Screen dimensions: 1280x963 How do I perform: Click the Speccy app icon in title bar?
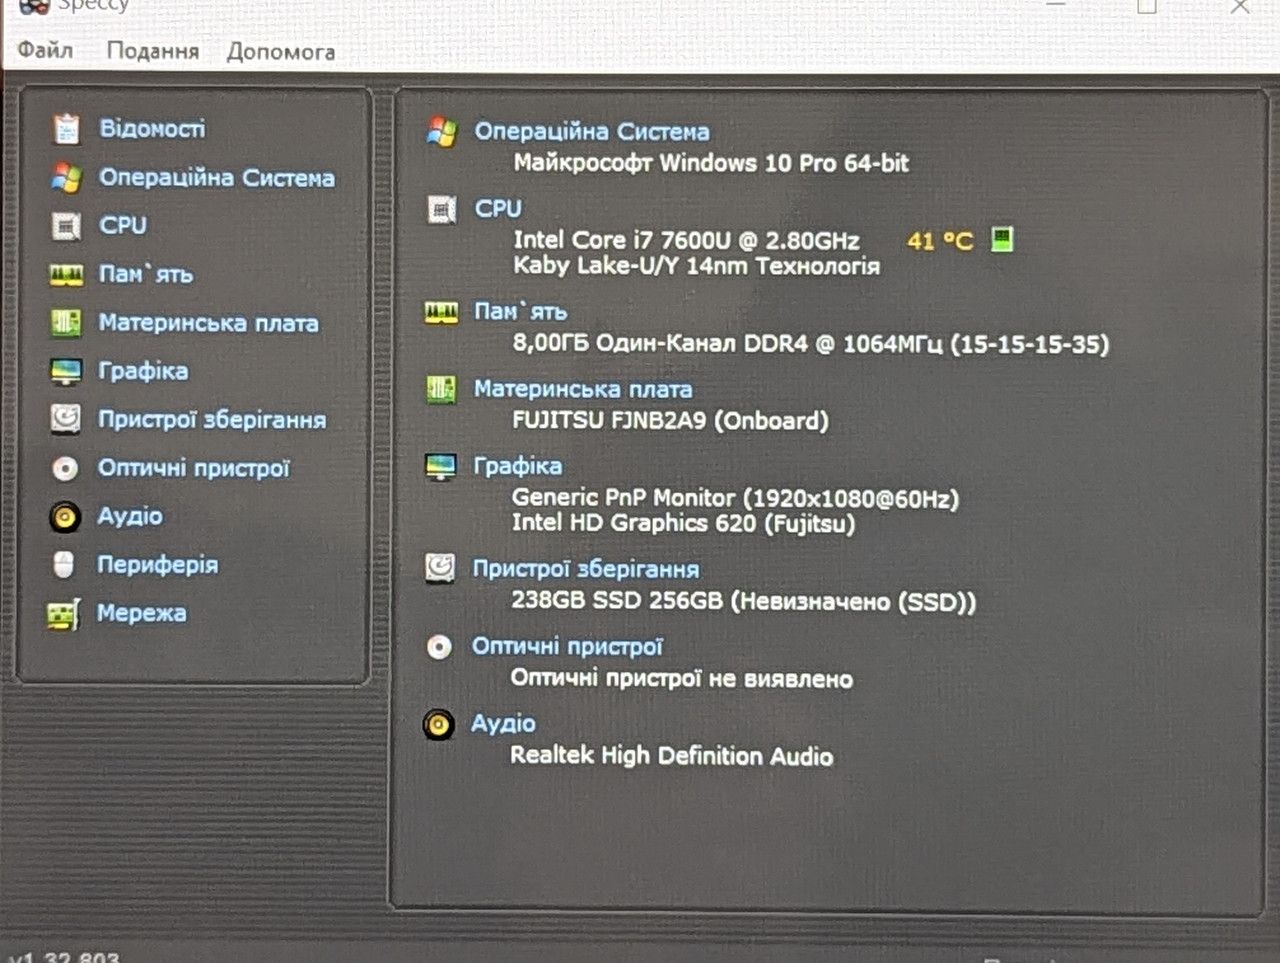click(35, 7)
